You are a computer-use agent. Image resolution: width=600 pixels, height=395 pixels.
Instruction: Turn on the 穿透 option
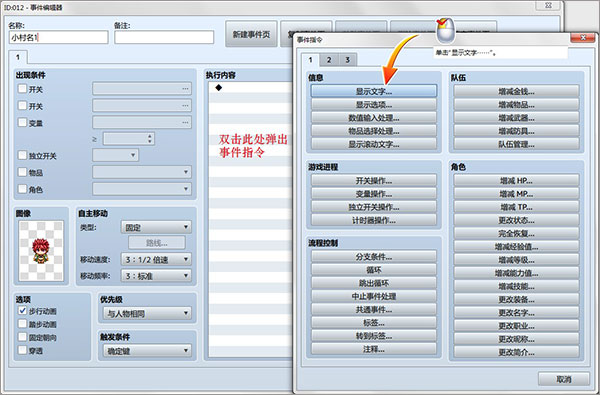(23, 350)
